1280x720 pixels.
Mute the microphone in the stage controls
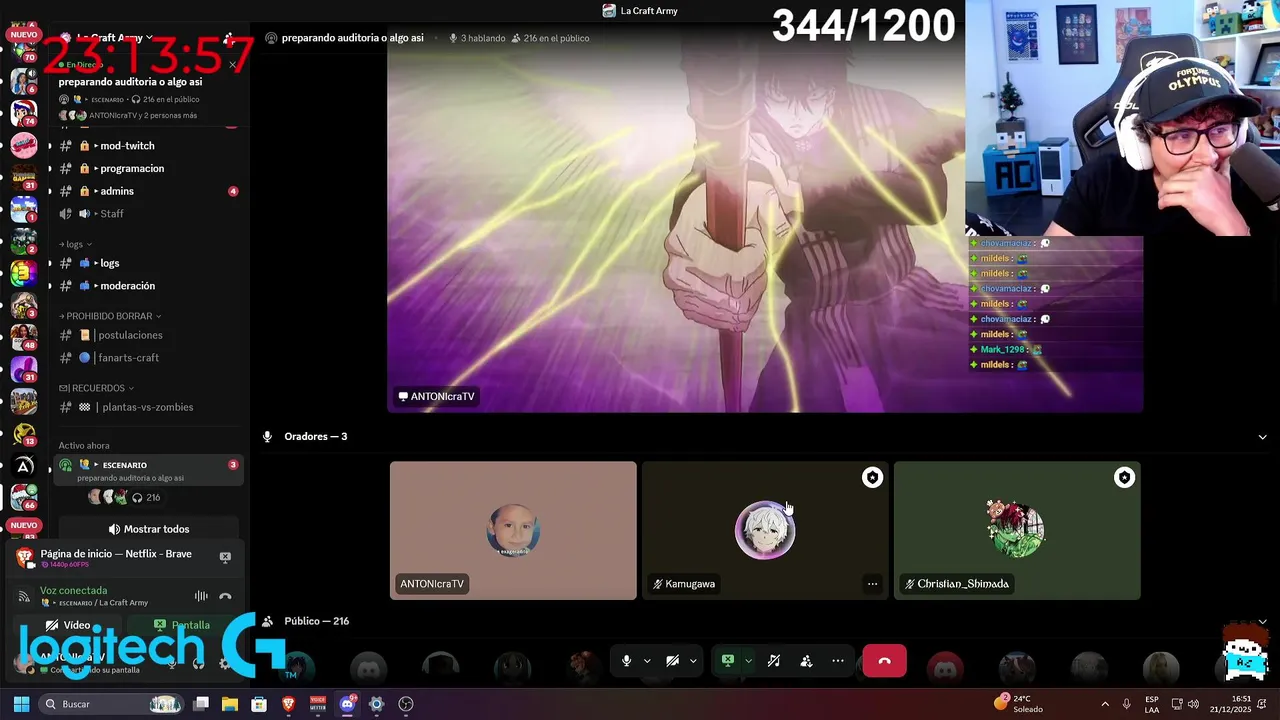(626, 661)
